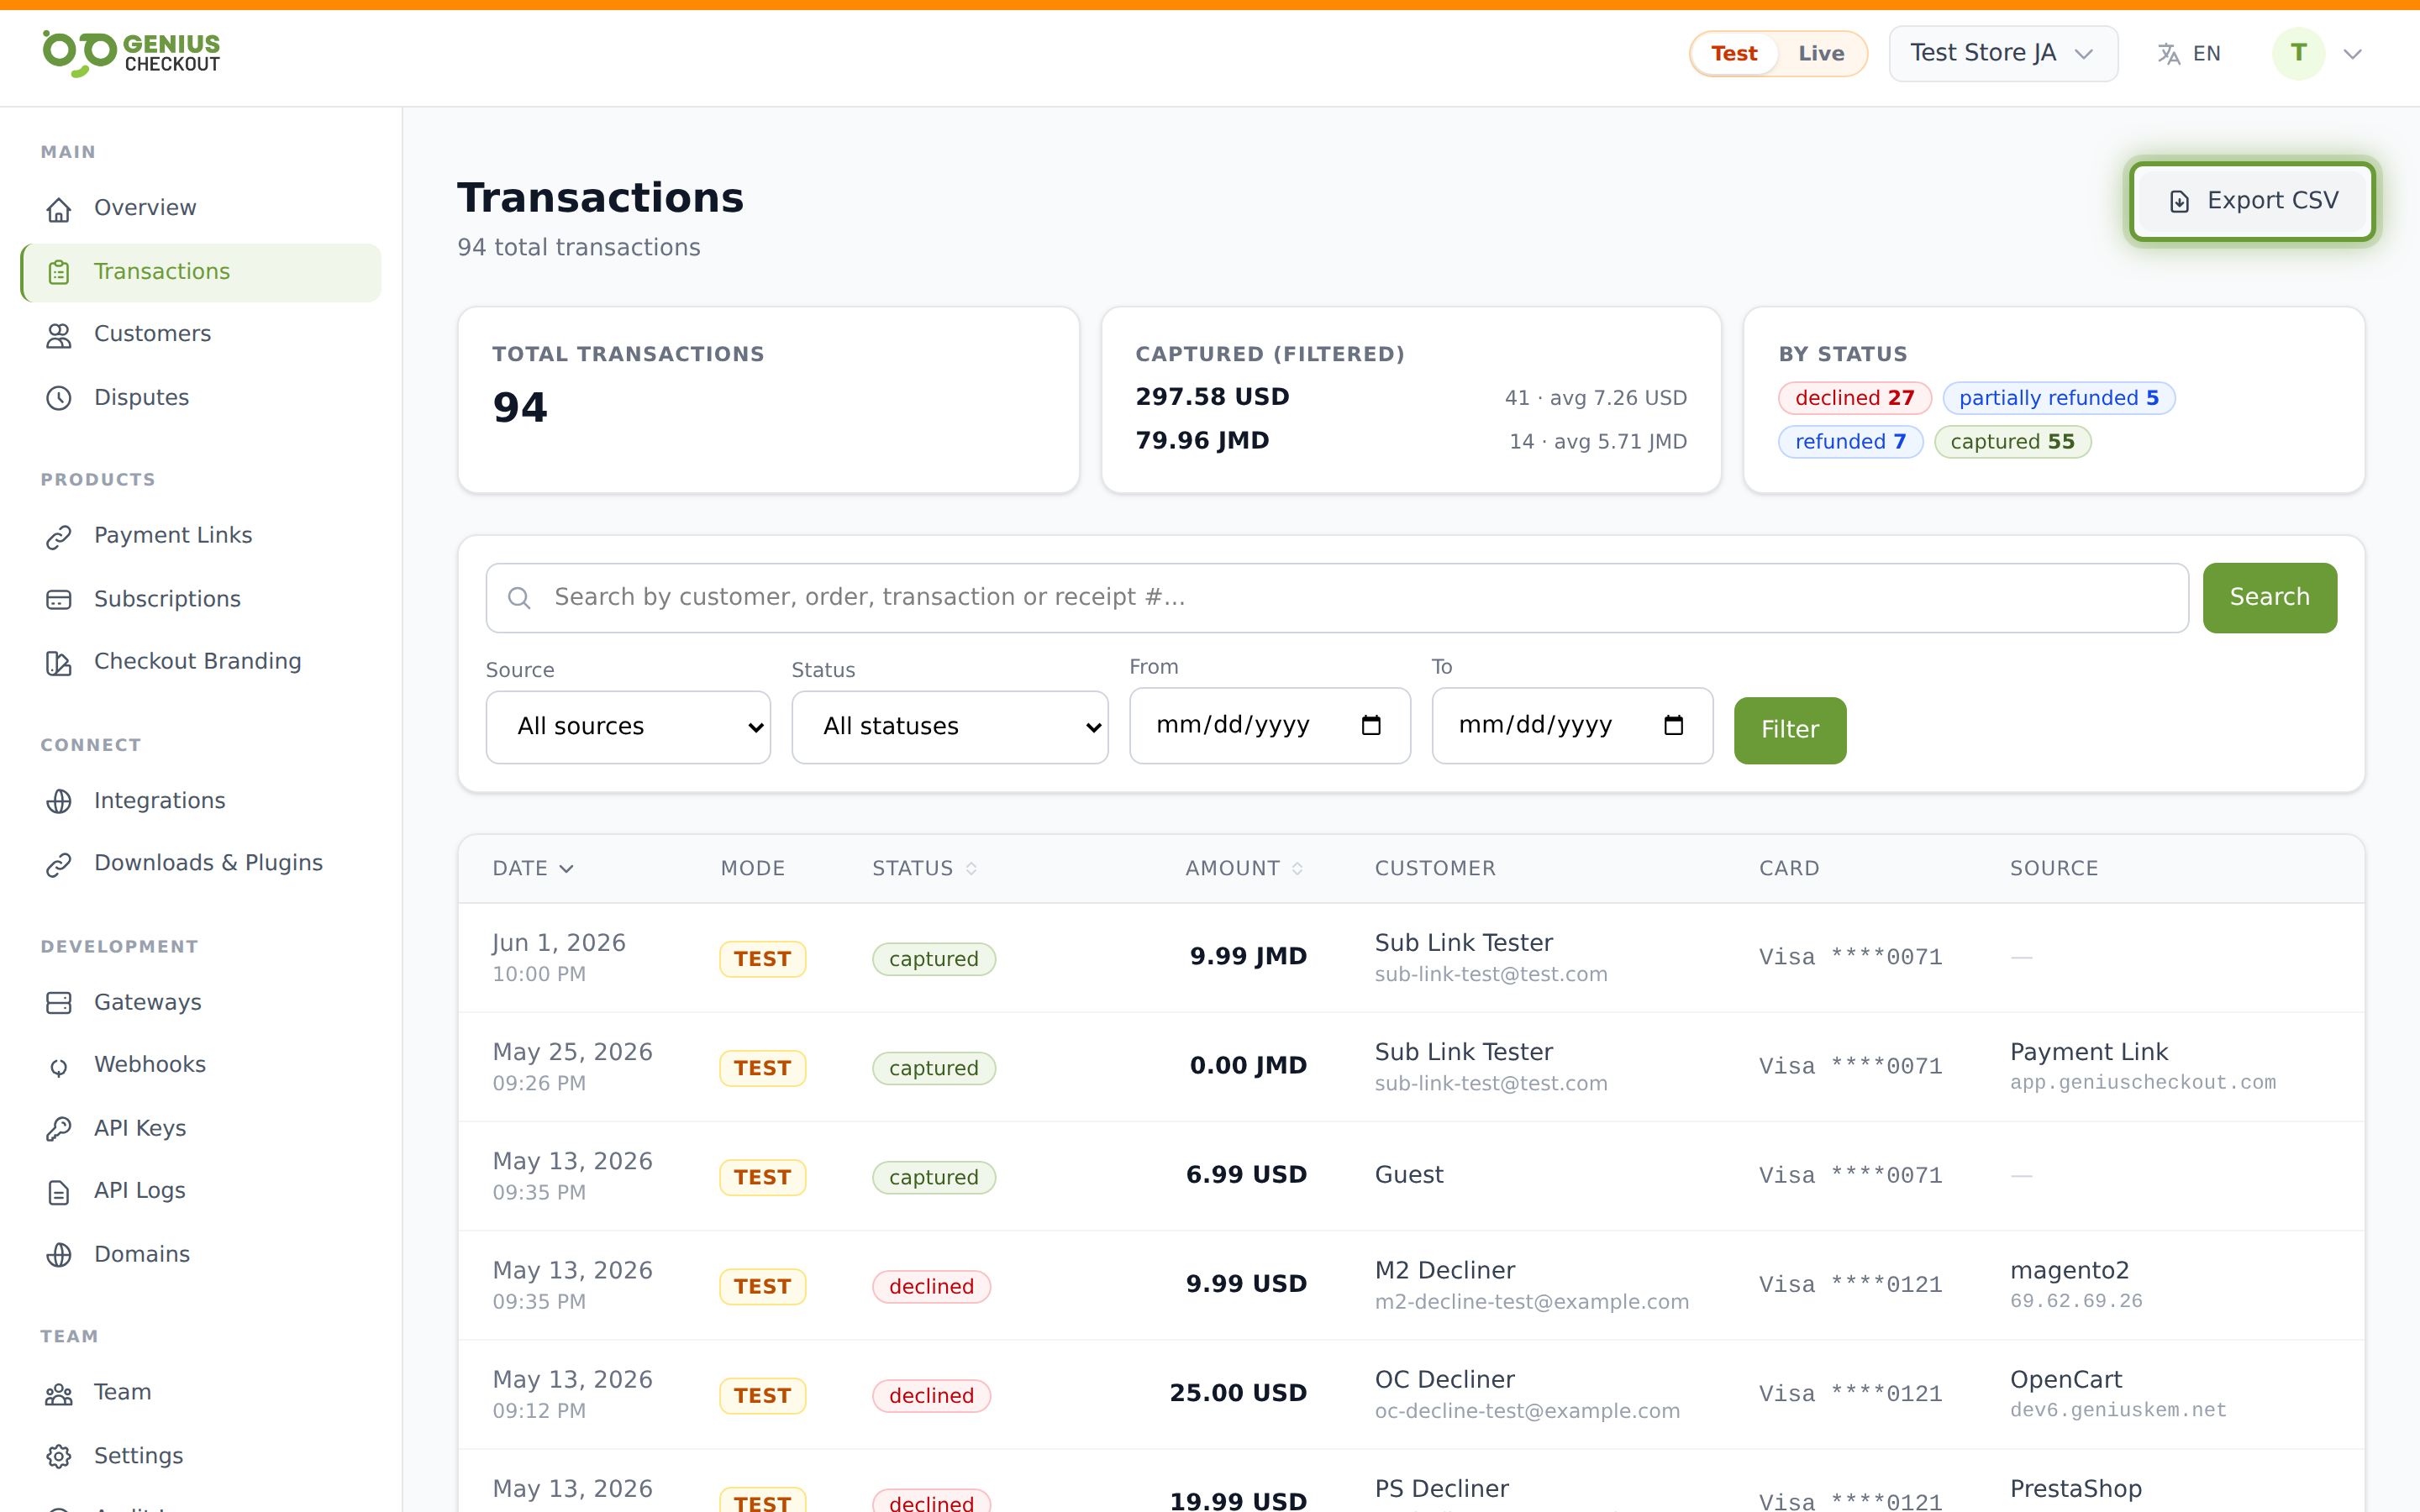Image resolution: width=2420 pixels, height=1512 pixels.
Task: Go to Overview in sidebar
Action: pos(200,208)
